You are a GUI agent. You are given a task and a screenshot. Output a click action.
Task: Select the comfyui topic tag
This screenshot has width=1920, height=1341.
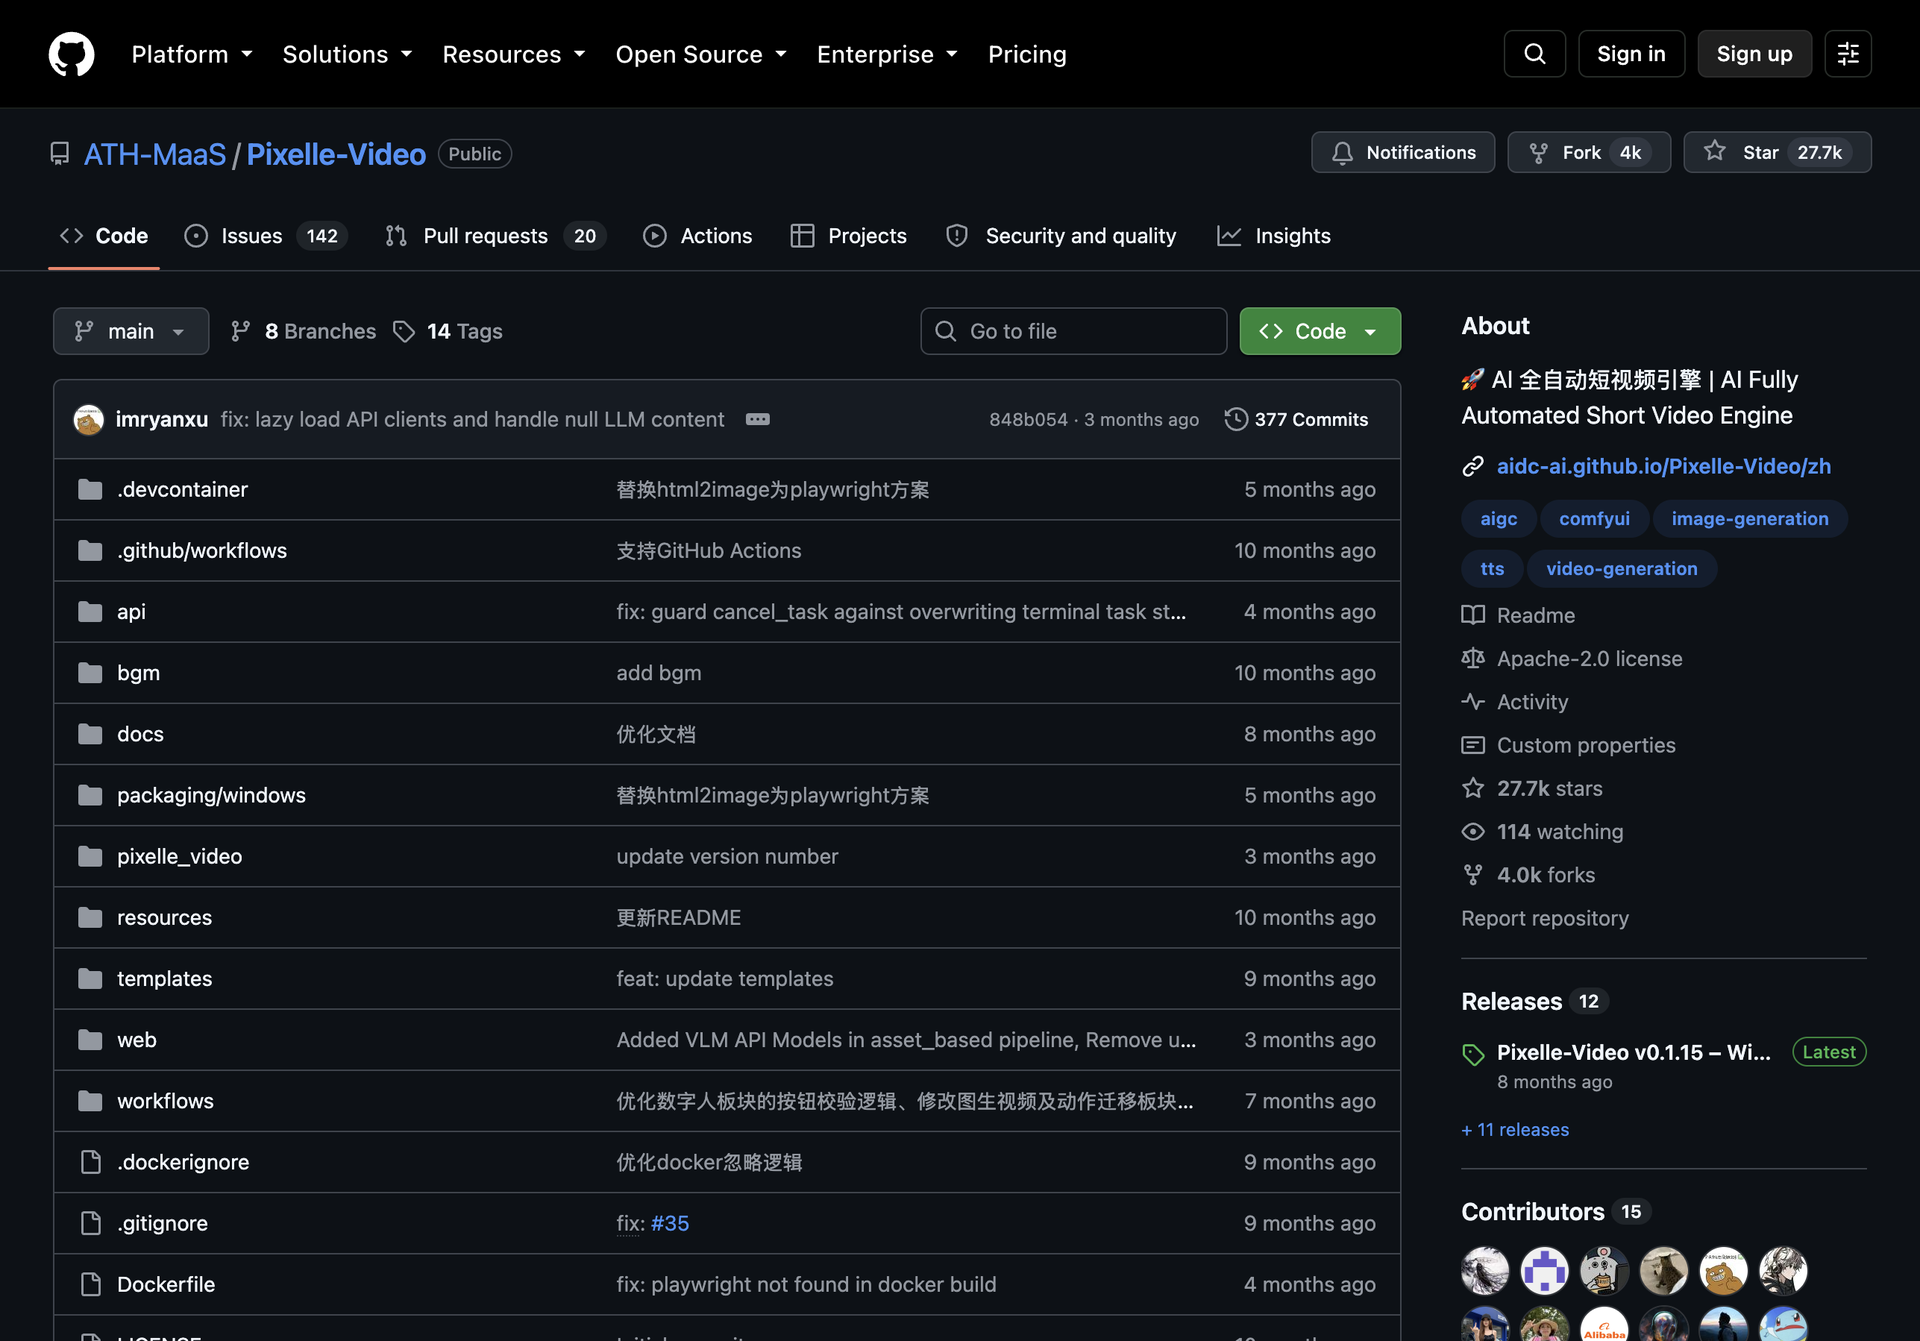pos(1594,519)
